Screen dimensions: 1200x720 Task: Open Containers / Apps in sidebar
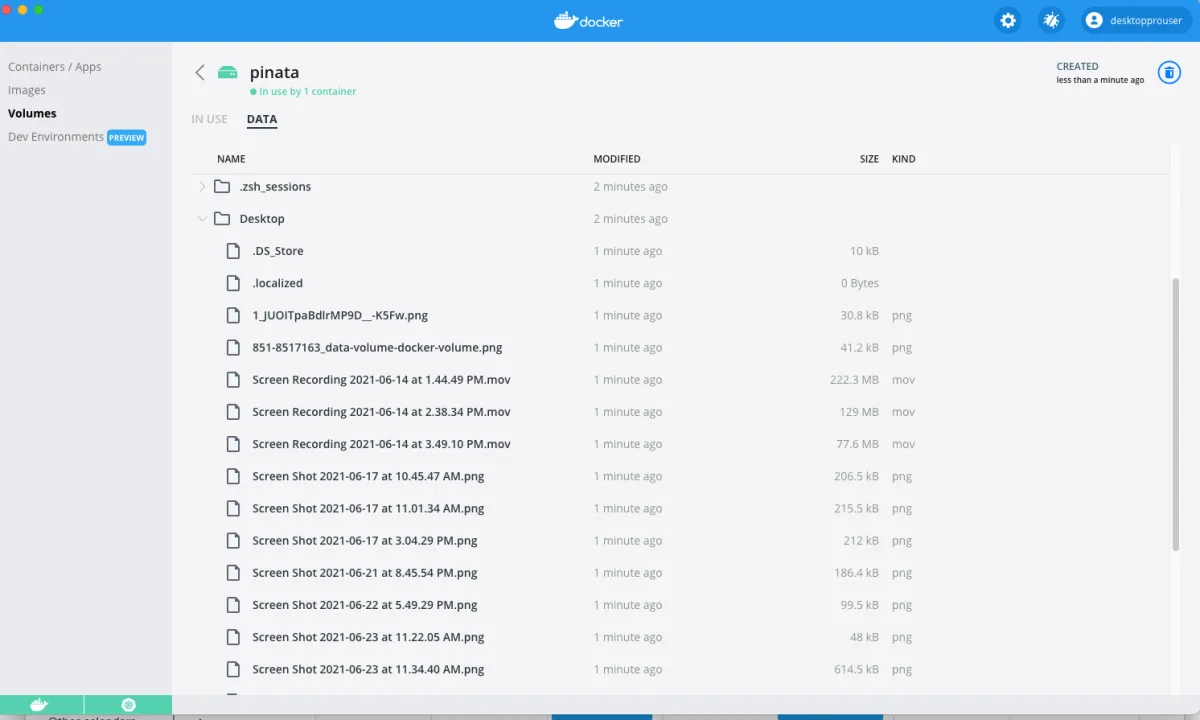click(x=55, y=67)
